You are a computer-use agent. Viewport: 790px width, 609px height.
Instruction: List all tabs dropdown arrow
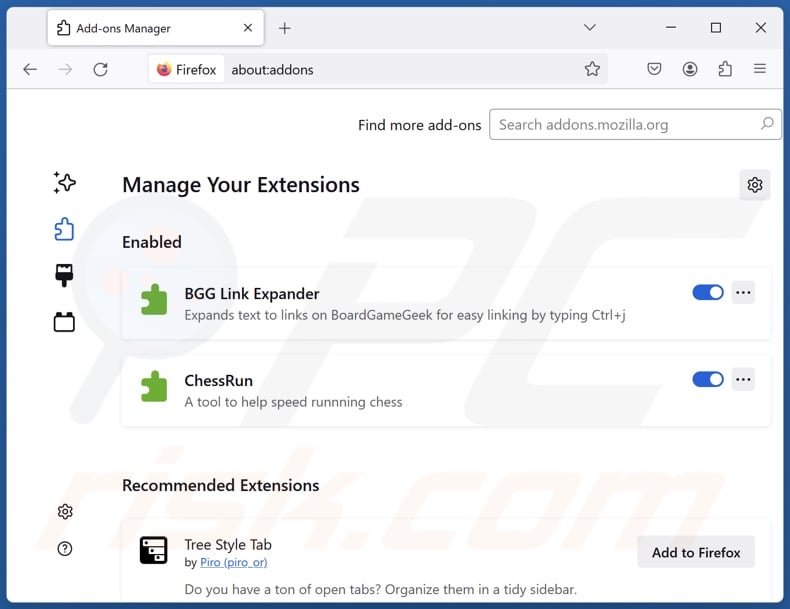(x=590, y=28)
